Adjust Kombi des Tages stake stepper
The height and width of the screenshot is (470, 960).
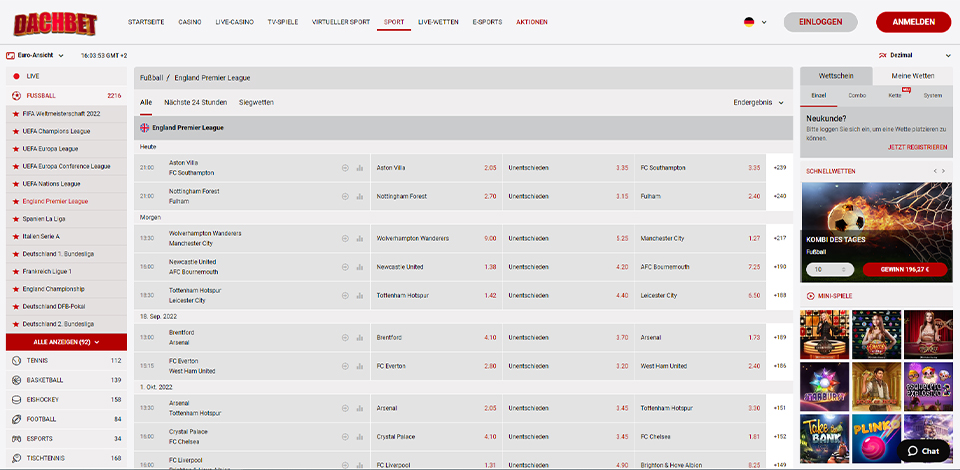[846, 270]
